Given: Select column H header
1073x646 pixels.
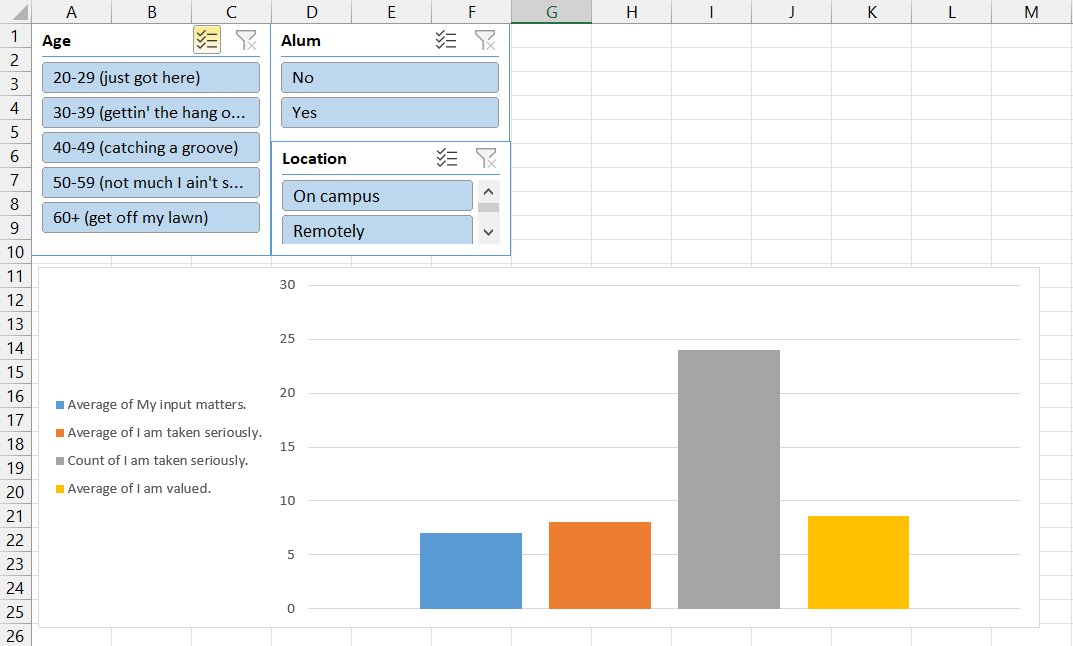Looking at the screenshot, I should point(632,12).
